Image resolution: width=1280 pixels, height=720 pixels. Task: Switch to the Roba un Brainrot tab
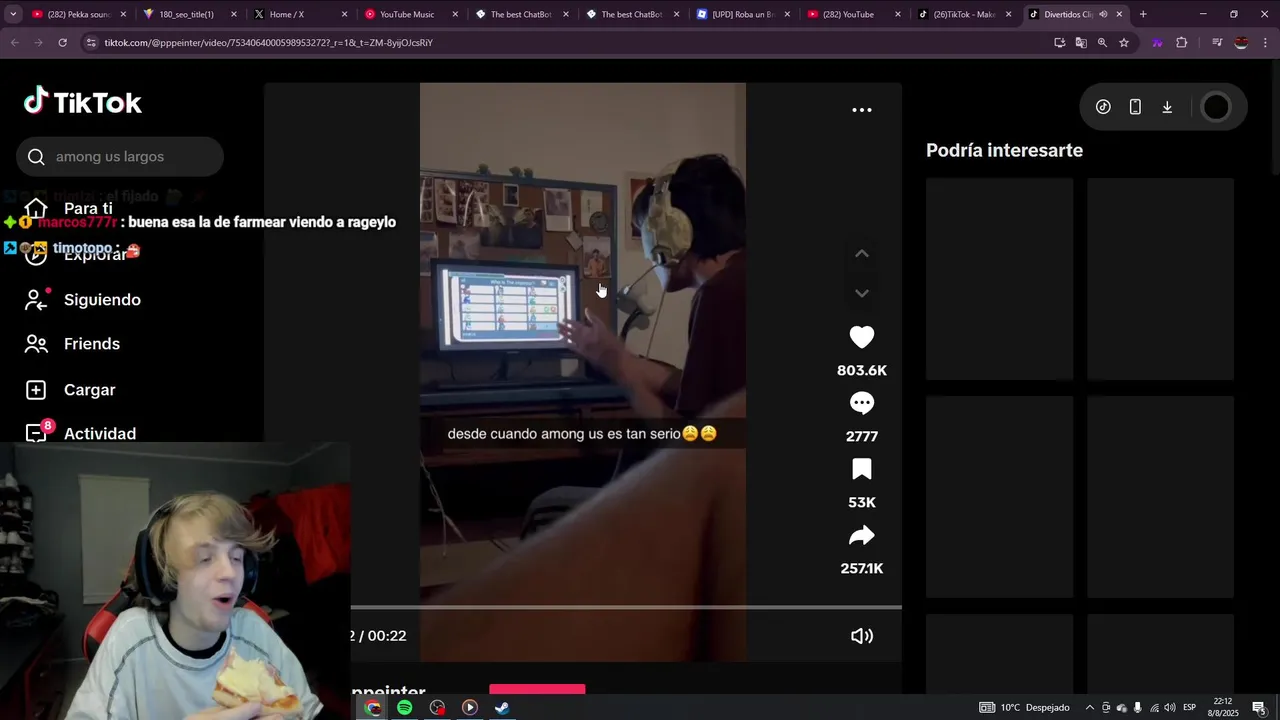point(743,14)
